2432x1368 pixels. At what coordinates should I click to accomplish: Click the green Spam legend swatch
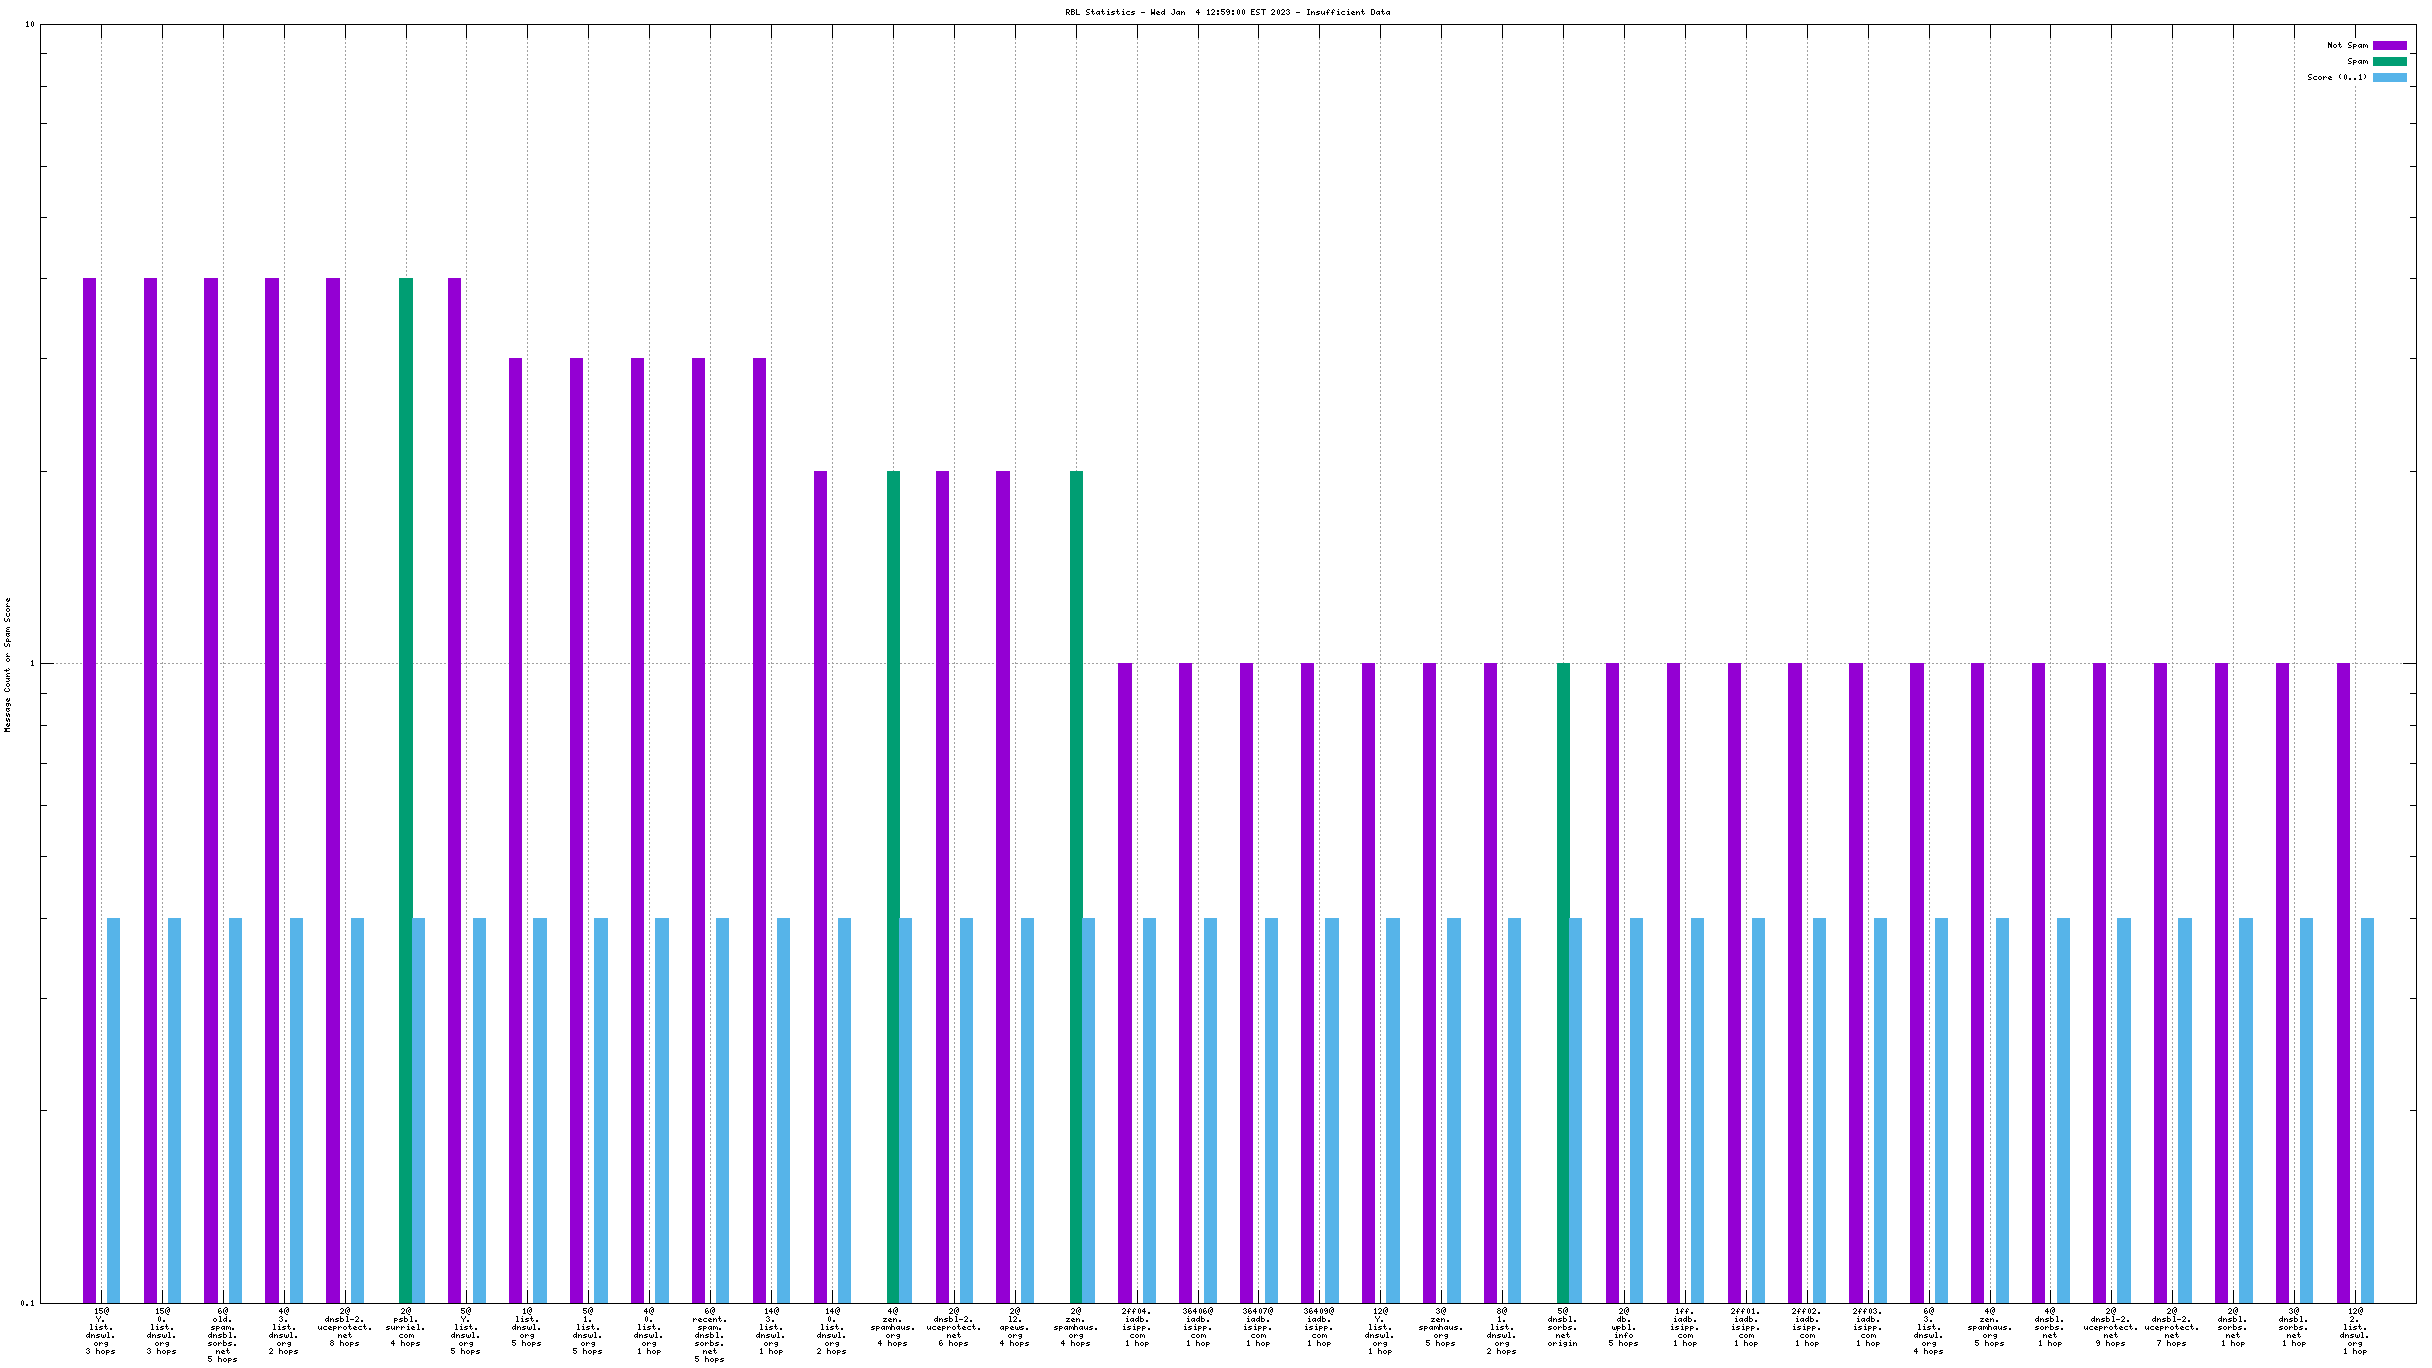pyautogui.click(x=2389, y=61)
